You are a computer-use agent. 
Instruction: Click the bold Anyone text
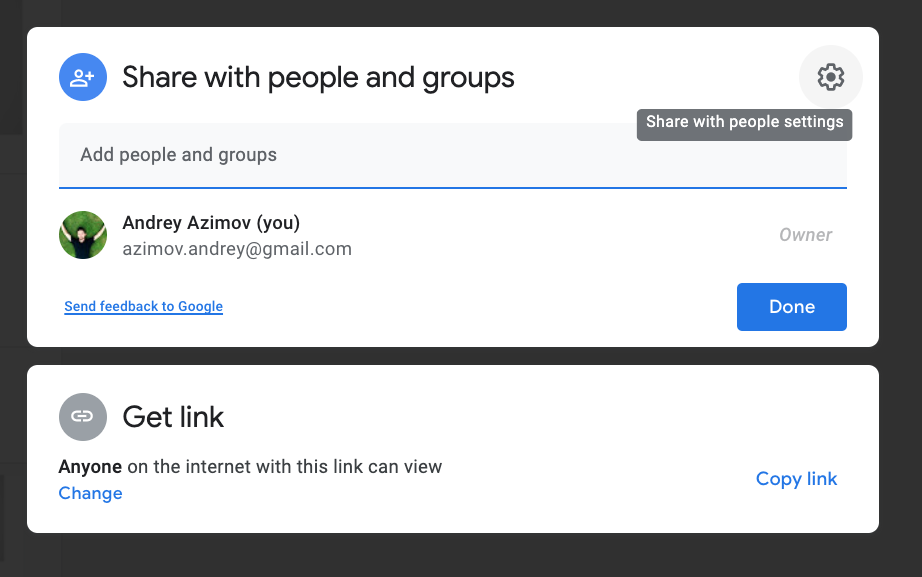point(90,466)
